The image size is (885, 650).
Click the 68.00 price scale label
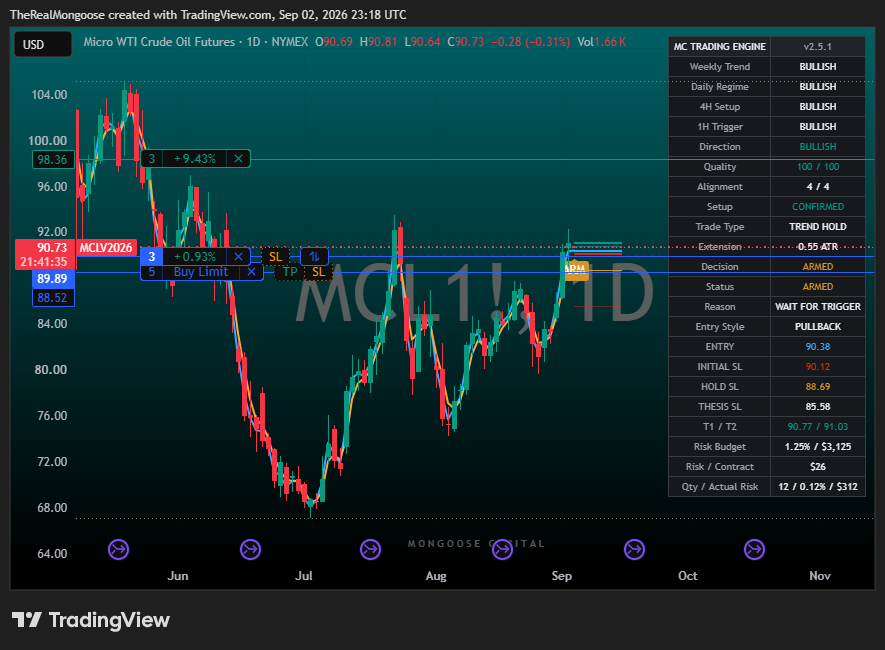click(x=52, y=508)
